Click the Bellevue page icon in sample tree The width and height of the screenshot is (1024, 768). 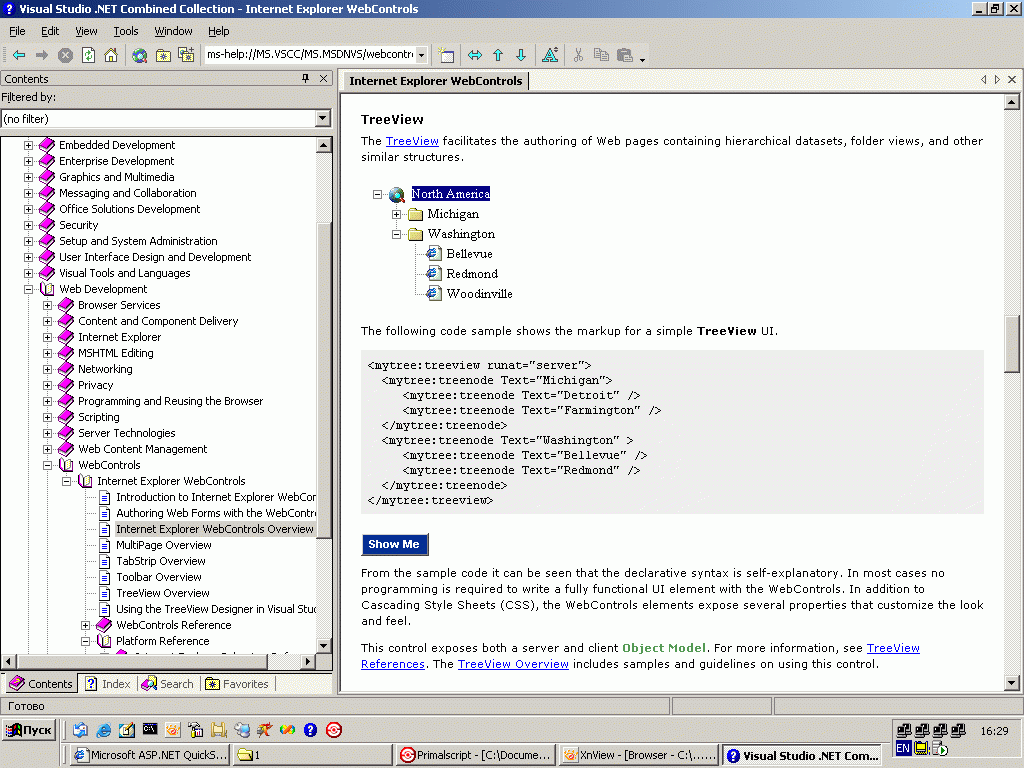(x=433, y=253)
